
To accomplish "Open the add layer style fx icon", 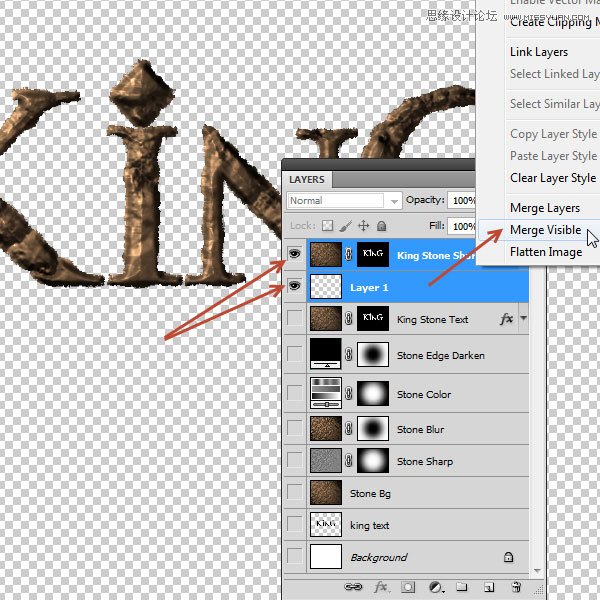I will [x=381, y=586].
